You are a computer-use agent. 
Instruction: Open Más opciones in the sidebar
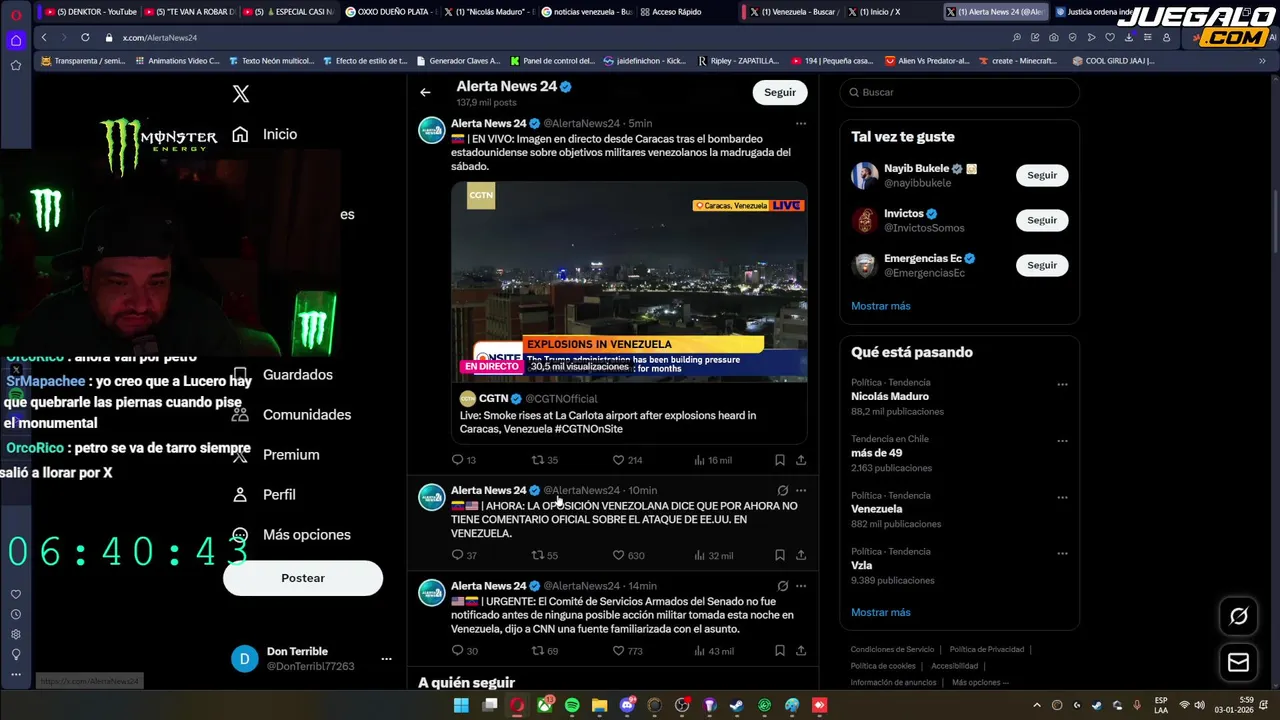click(307, 535)
